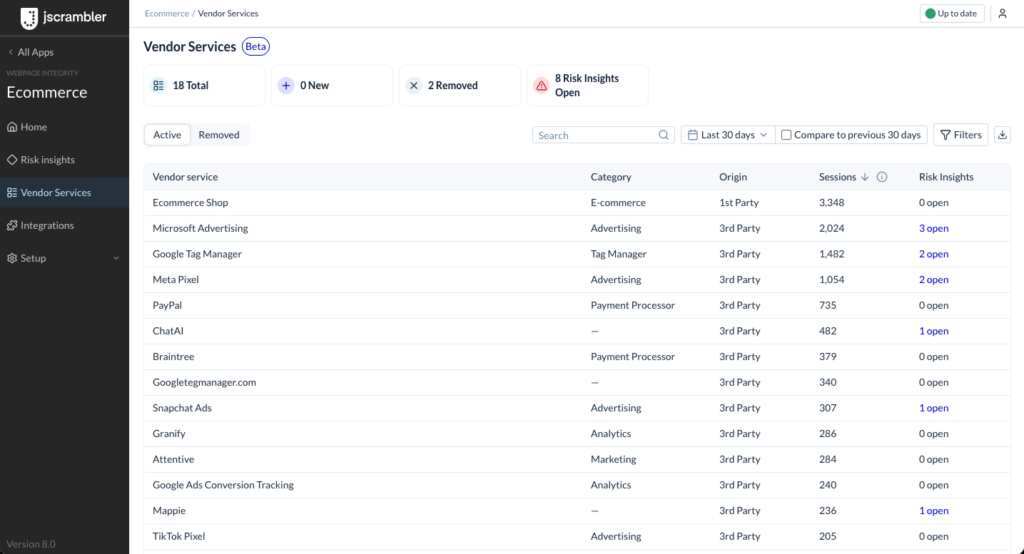Toggle Compare to previous 30 days checkbox
This screenshot has height=554, width=1024.
tap(786, 135)
